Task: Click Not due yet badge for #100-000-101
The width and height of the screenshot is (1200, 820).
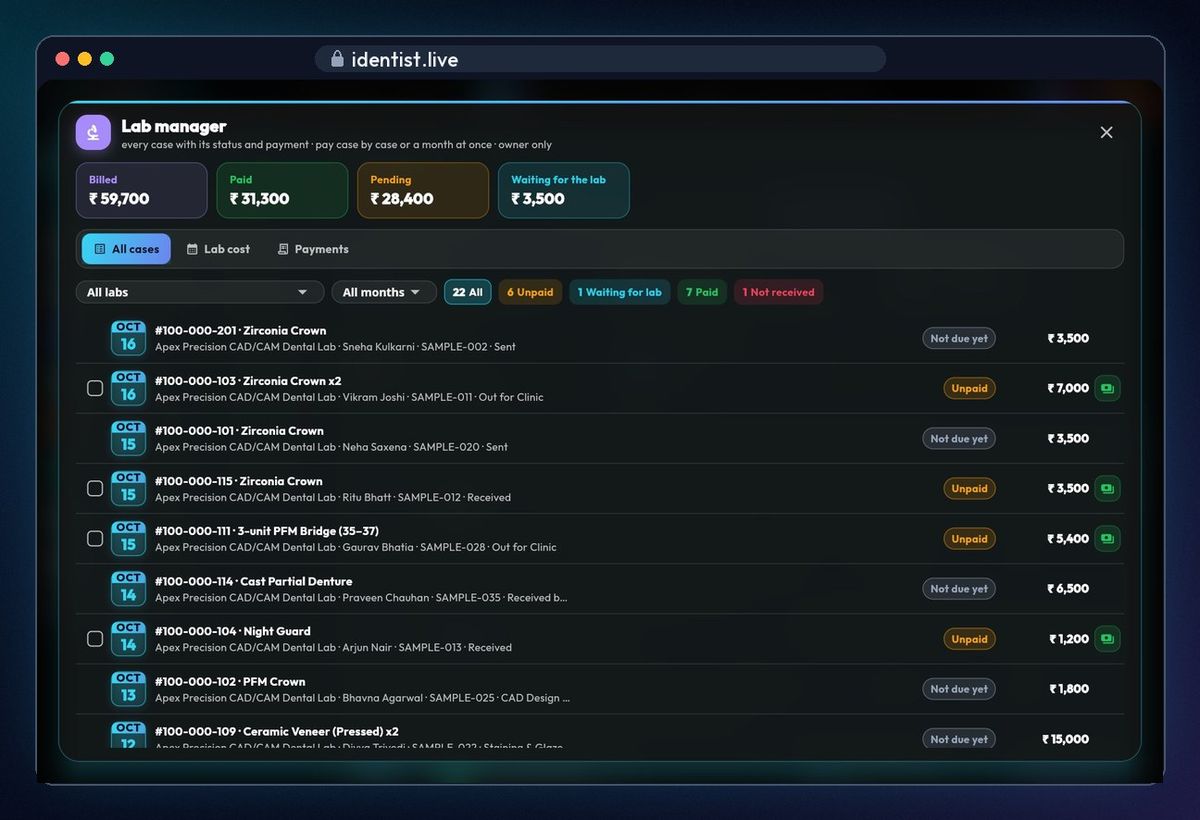Action: [x=959, y=438]
